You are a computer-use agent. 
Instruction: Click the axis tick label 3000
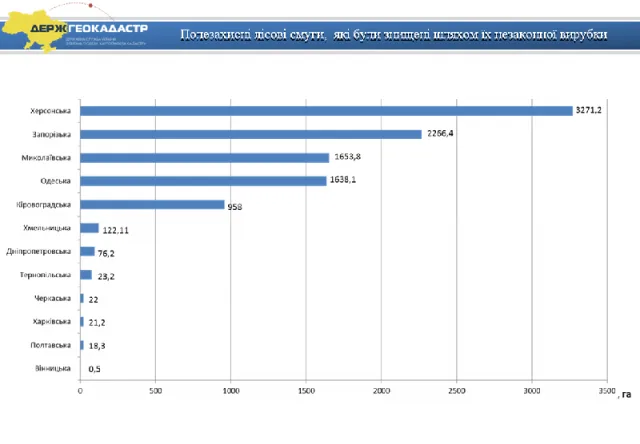532,391
